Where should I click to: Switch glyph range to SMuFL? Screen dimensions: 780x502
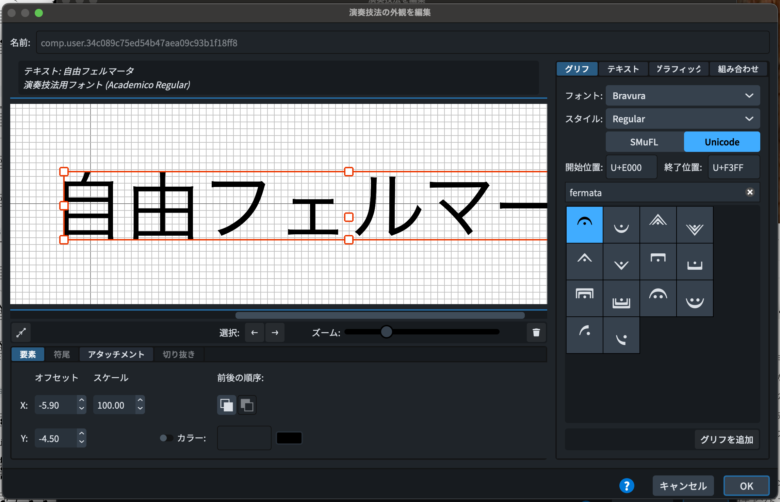(644, 142)
